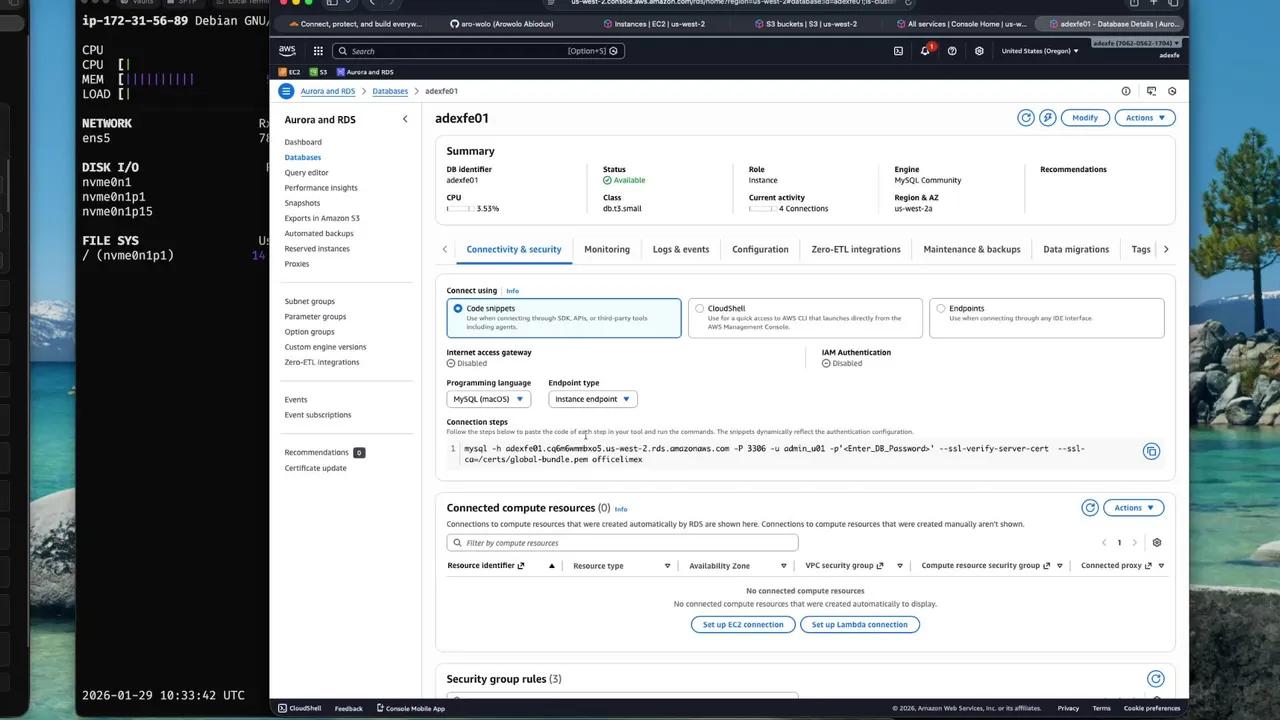The image size is (1280, 720).
Task: Open compute resources table preferences gear
Action: click(1157, 543)
